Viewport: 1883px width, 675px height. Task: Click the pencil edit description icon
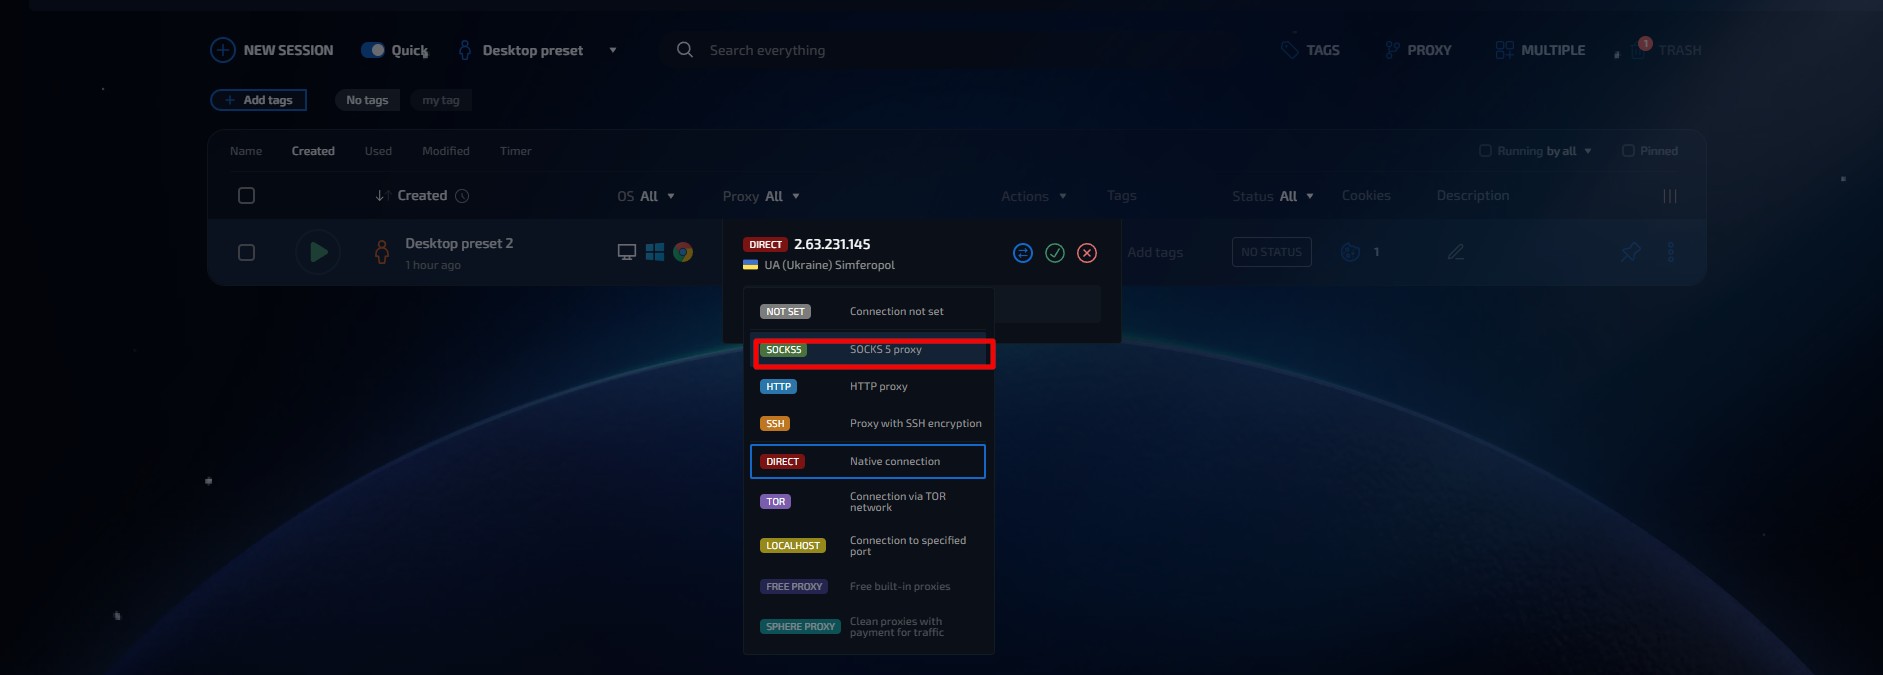[1456, 252]
